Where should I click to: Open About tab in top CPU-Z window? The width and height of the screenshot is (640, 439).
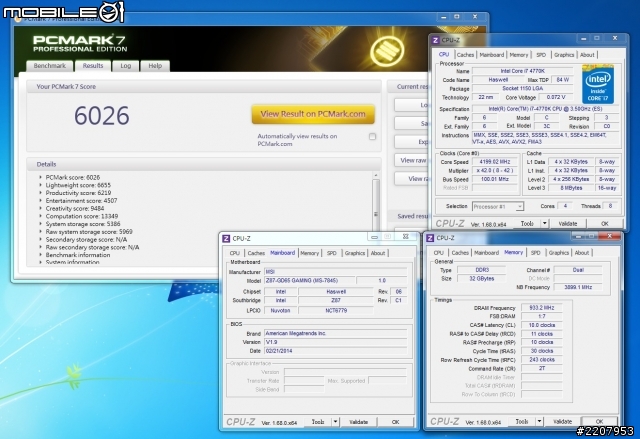click(x=587, y=55)
